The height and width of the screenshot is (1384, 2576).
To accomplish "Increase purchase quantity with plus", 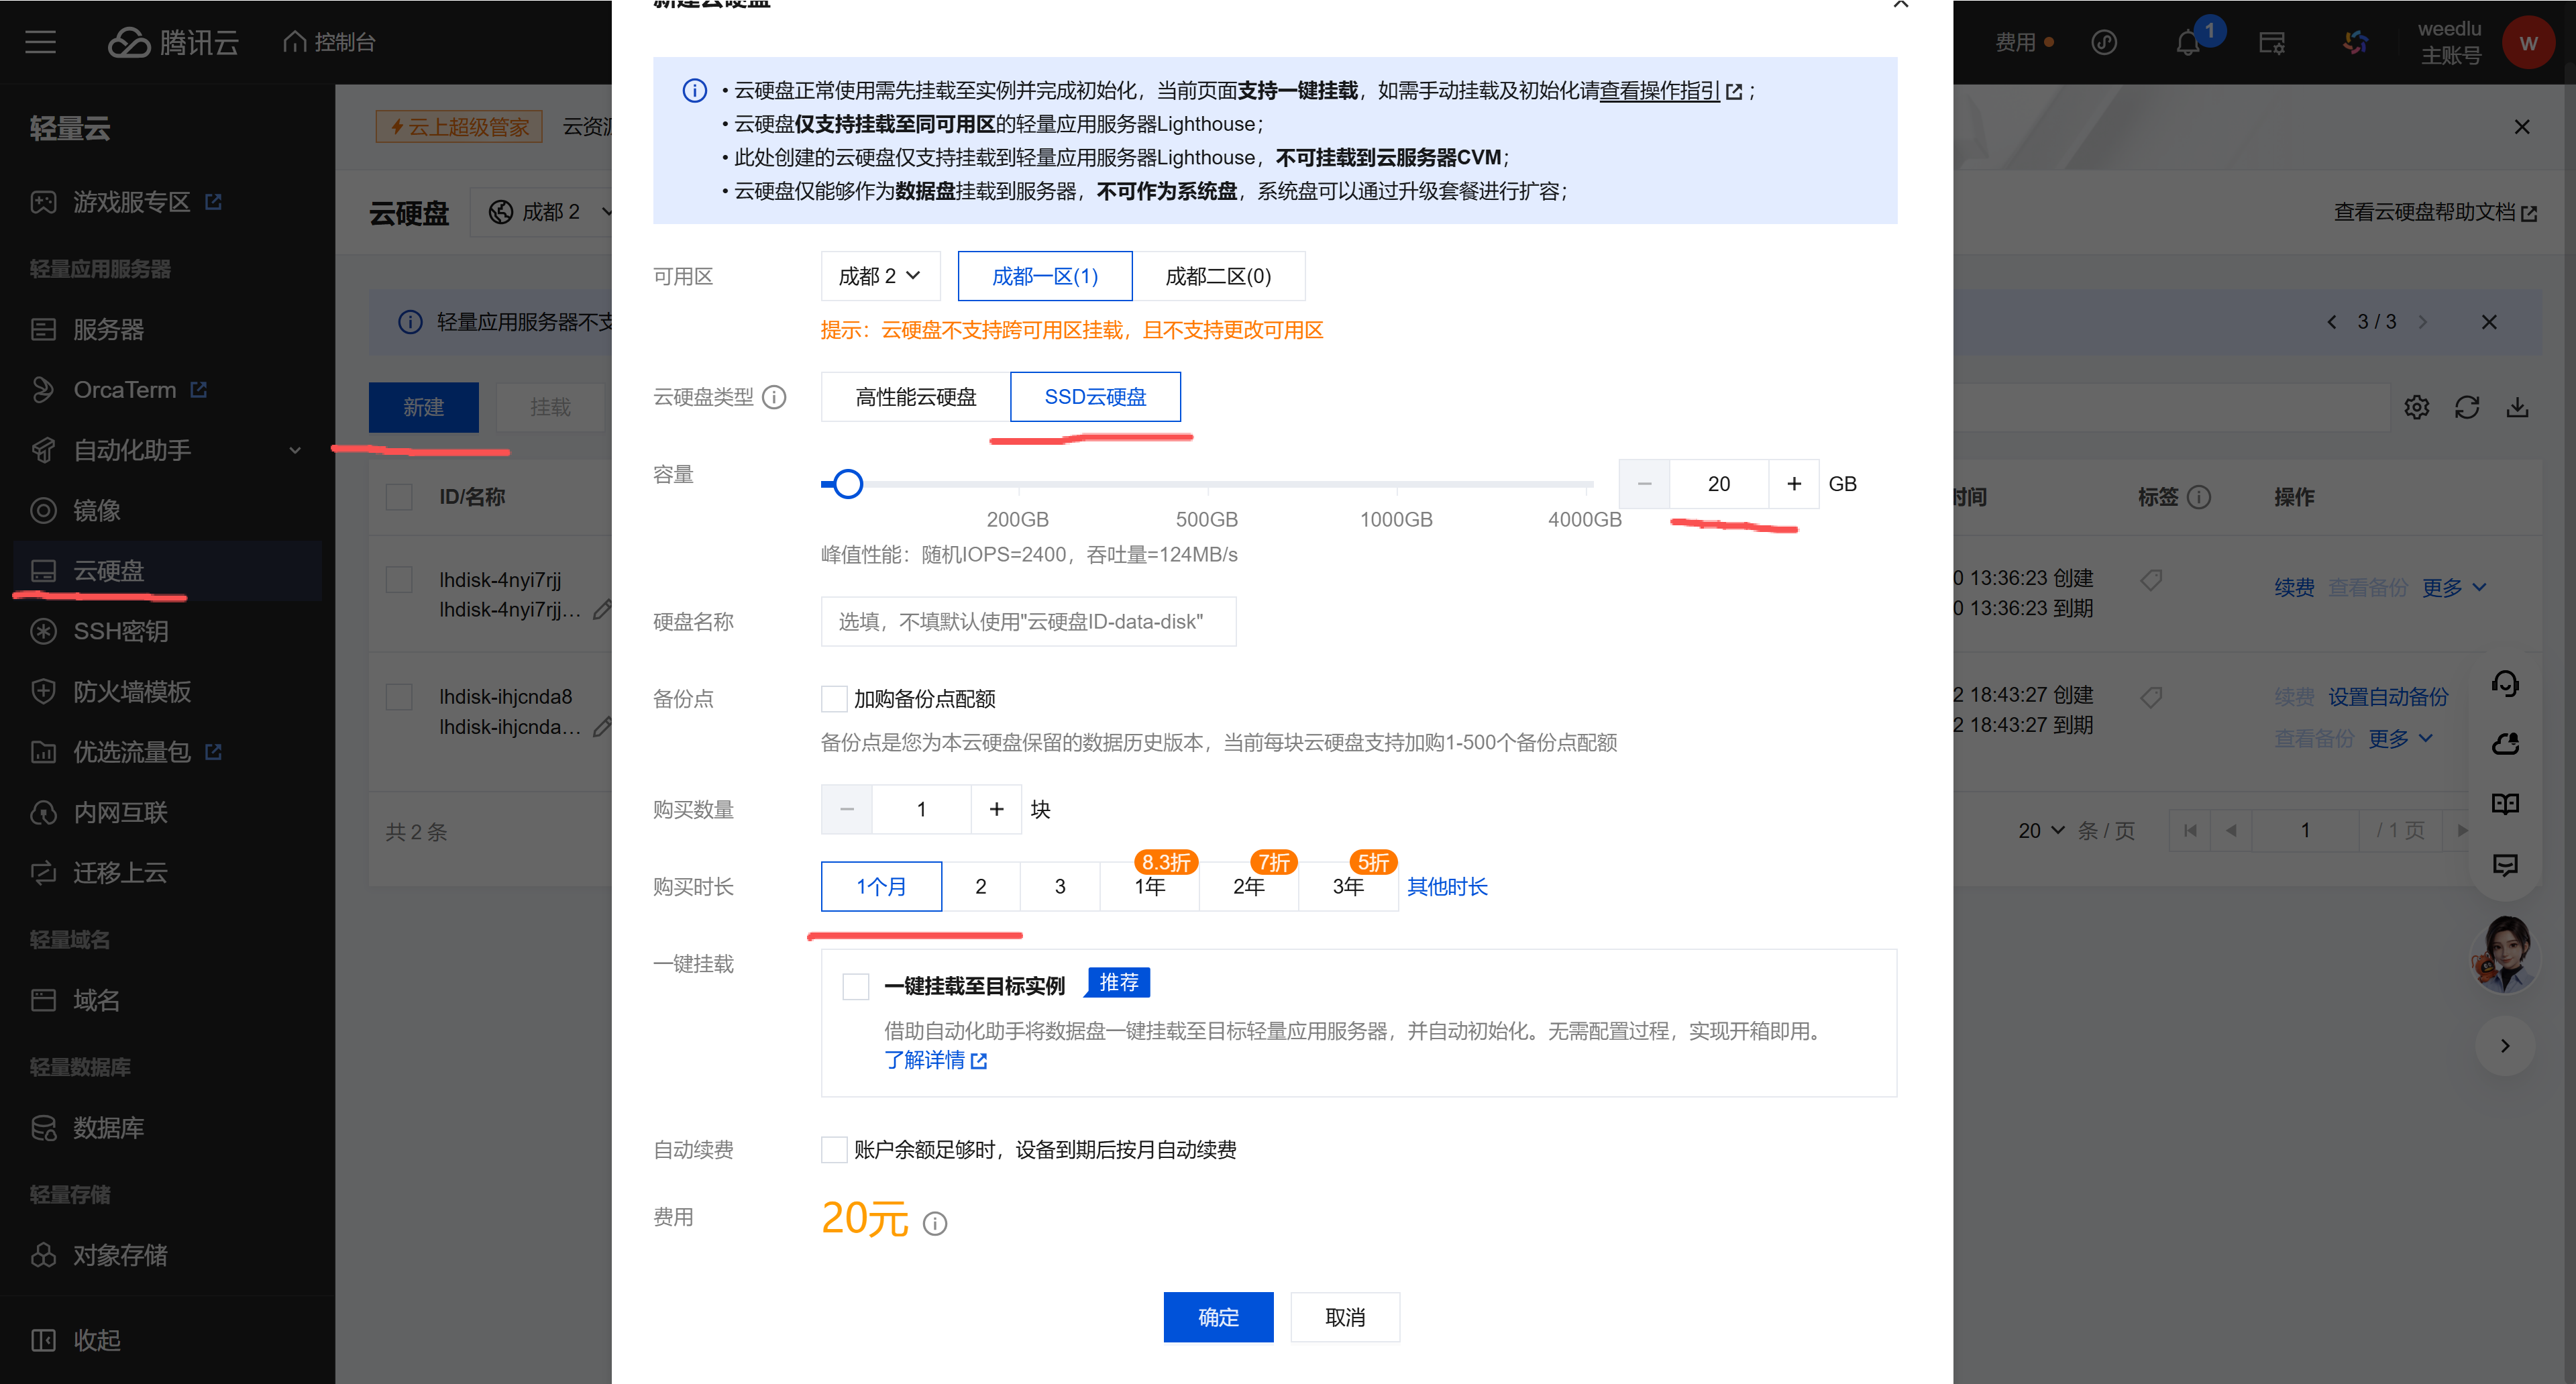I will [996, 809].
